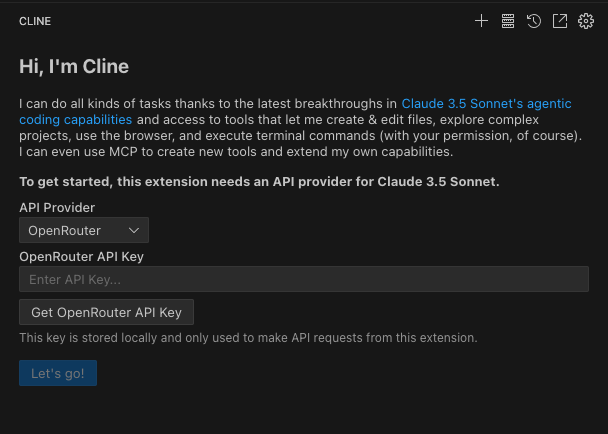Click the CLINE panel title

click(35, 21)
